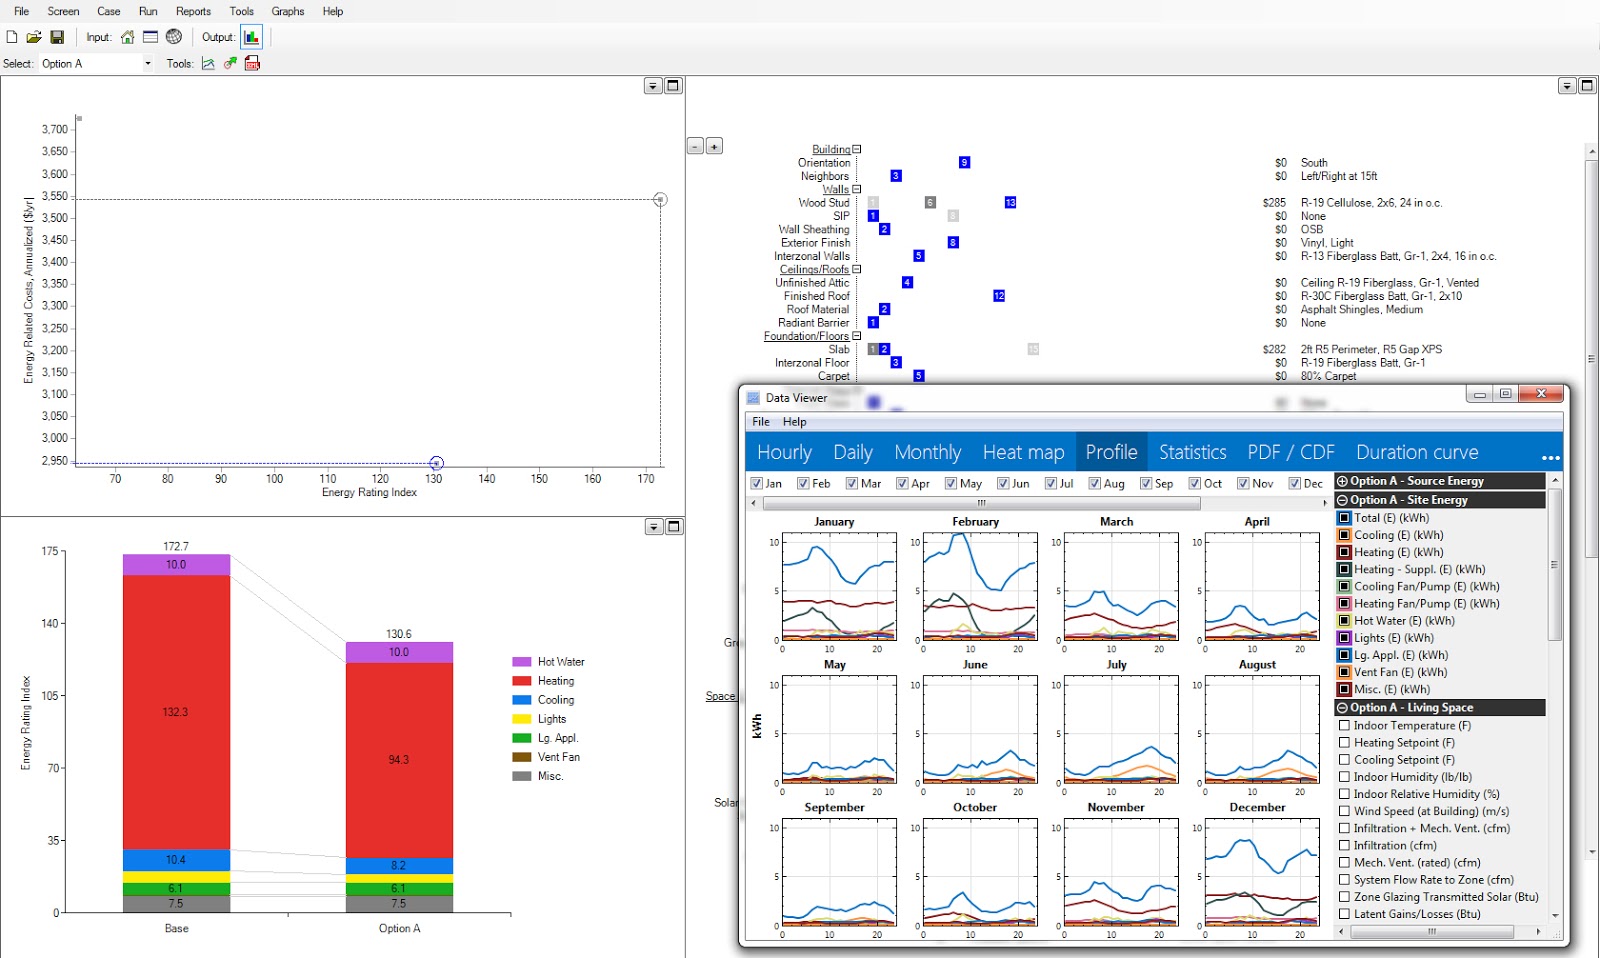
Task: Enable Indoor Temperature (F) checkbox
Action: (1345, 726)
